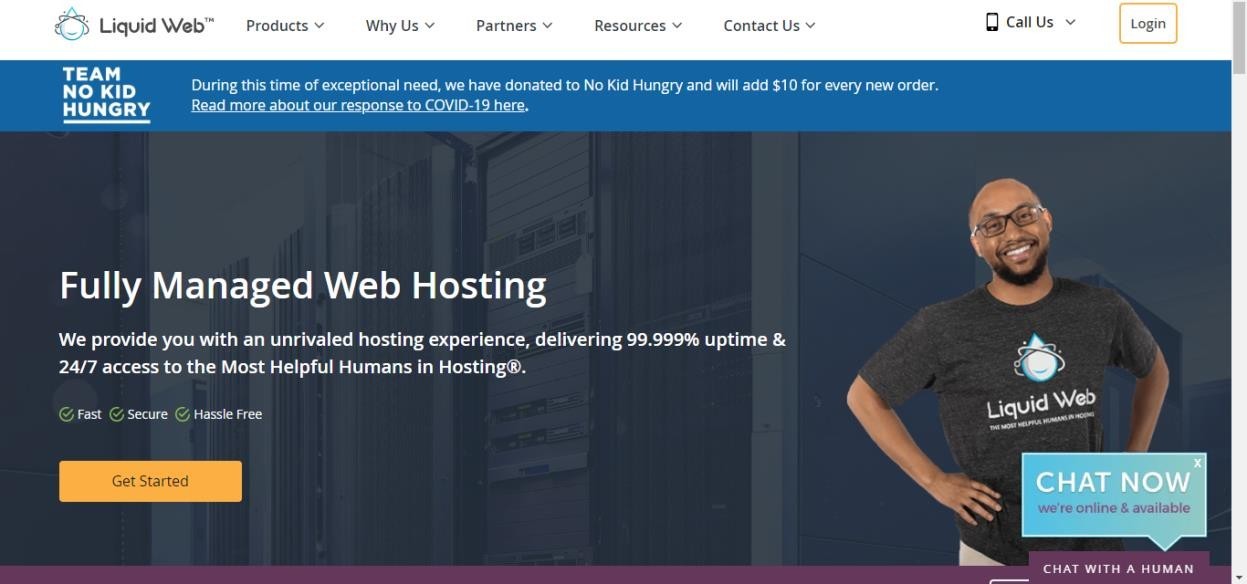Click the Chat With A Human bar
Viewport: 1247px width, 584px height.
click(x=1118, y=568)
